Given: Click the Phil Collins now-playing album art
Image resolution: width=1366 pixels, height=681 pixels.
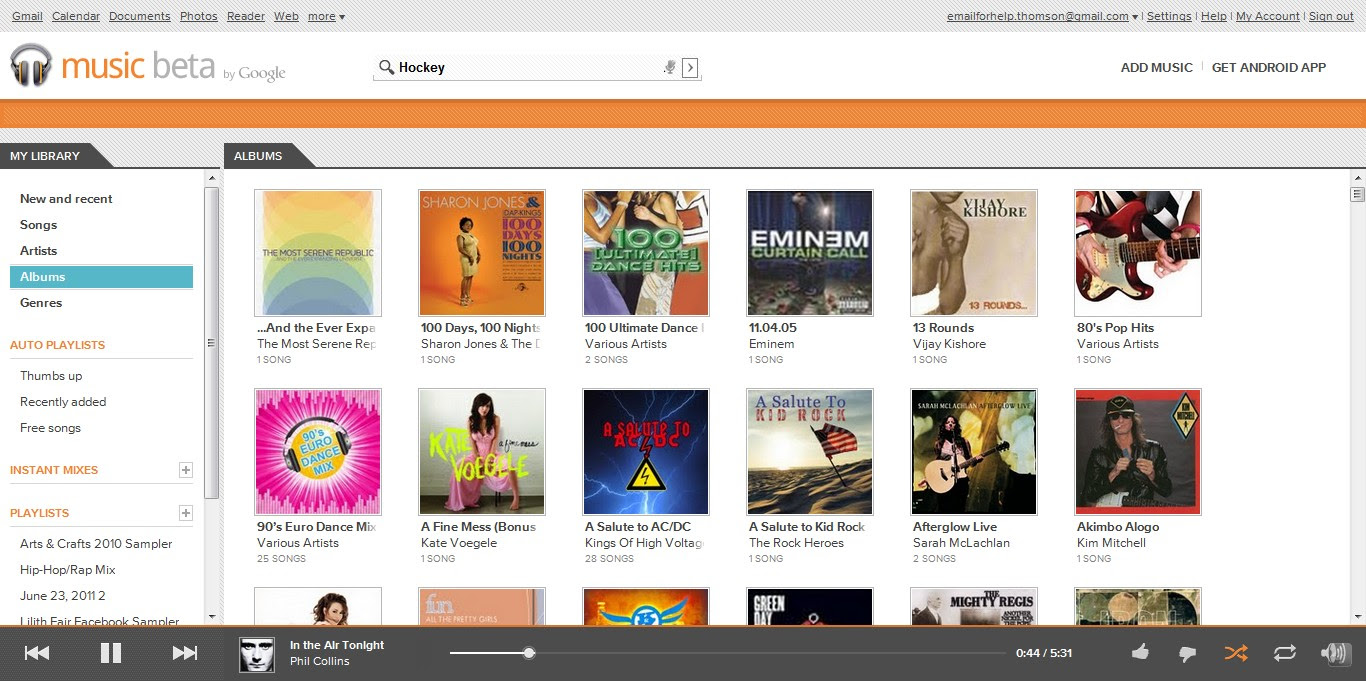Looking at the screenshot, I should point(256,654).
